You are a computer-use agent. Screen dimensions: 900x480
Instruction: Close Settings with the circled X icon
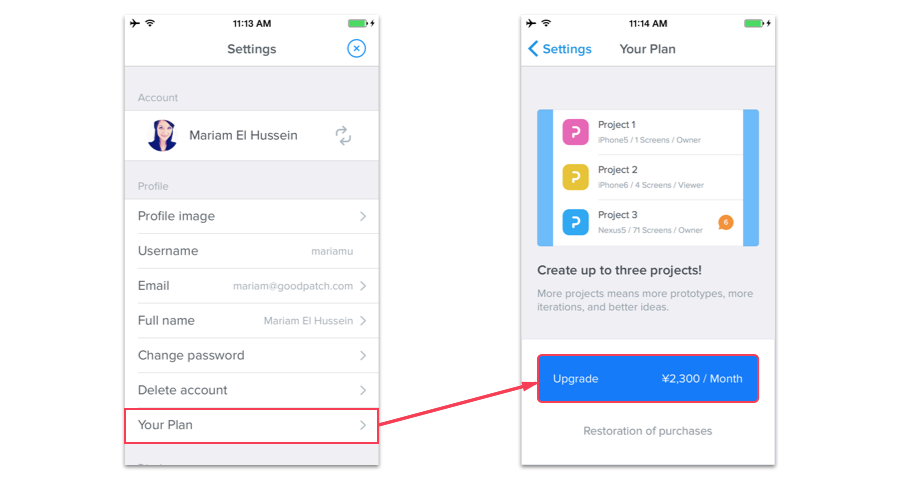click(x=356, y=49)
